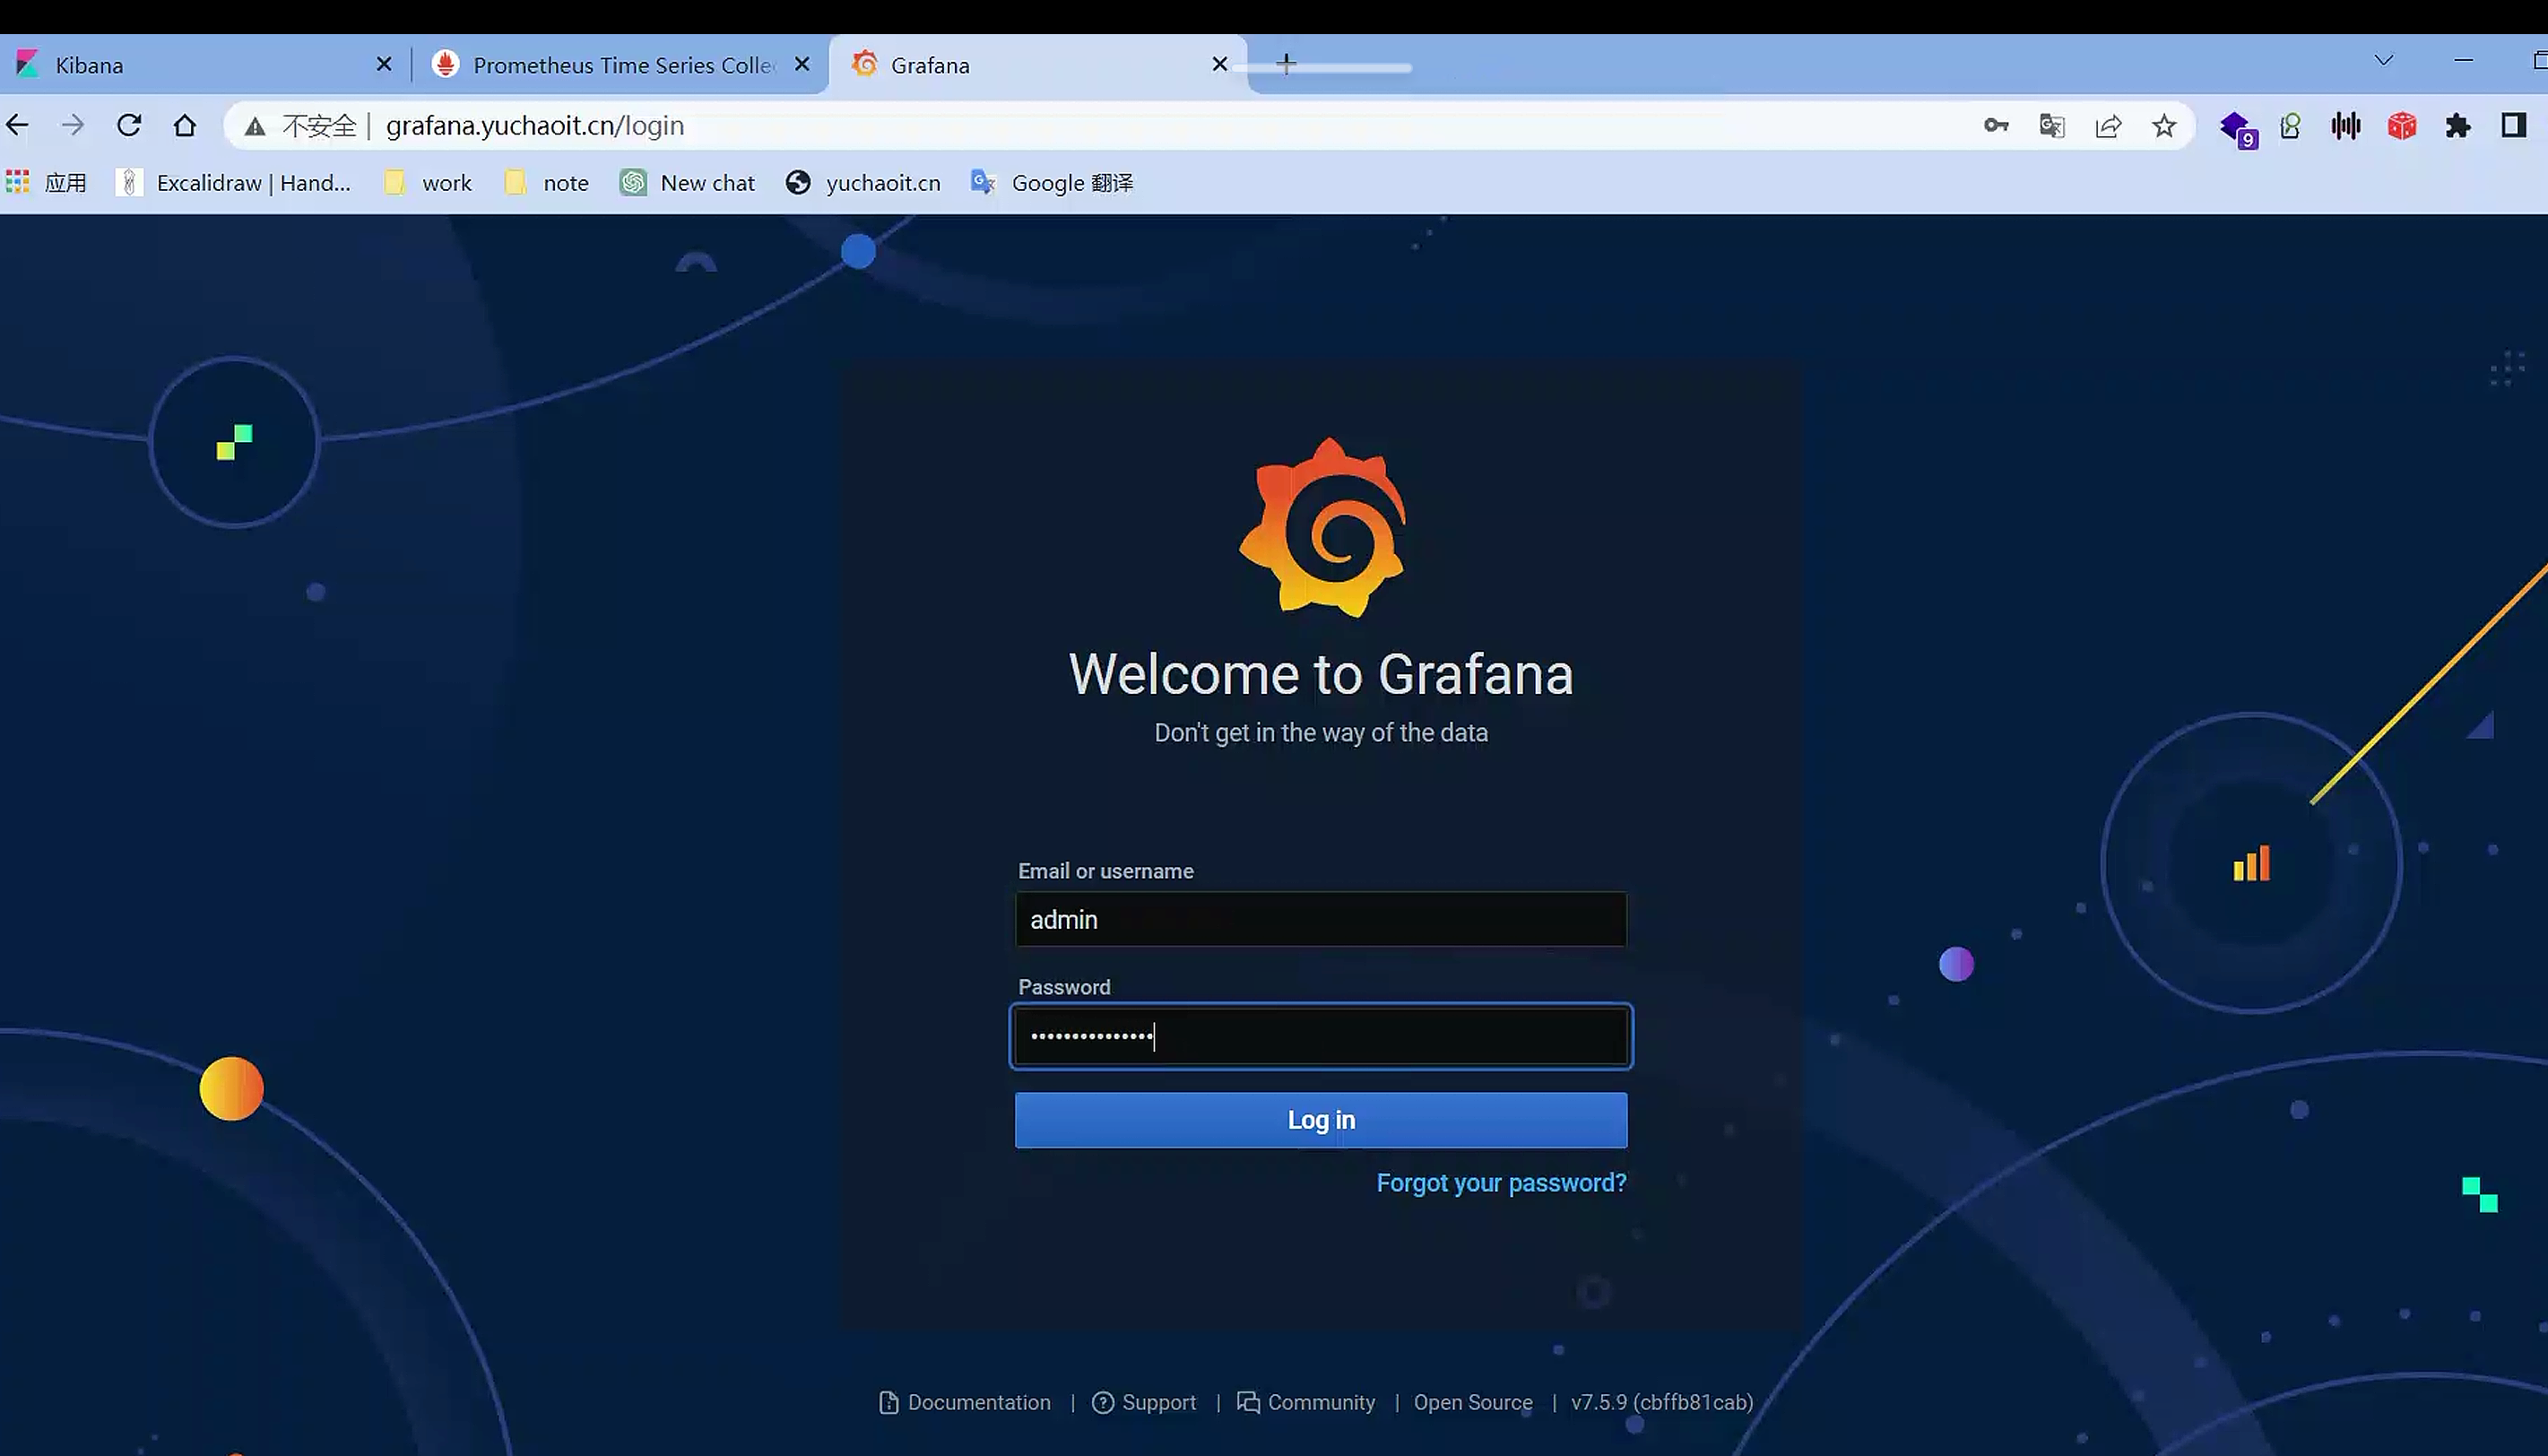Click the share page icon
This screenshot has height=1456, width=2548.
(x=2108, y=125)
